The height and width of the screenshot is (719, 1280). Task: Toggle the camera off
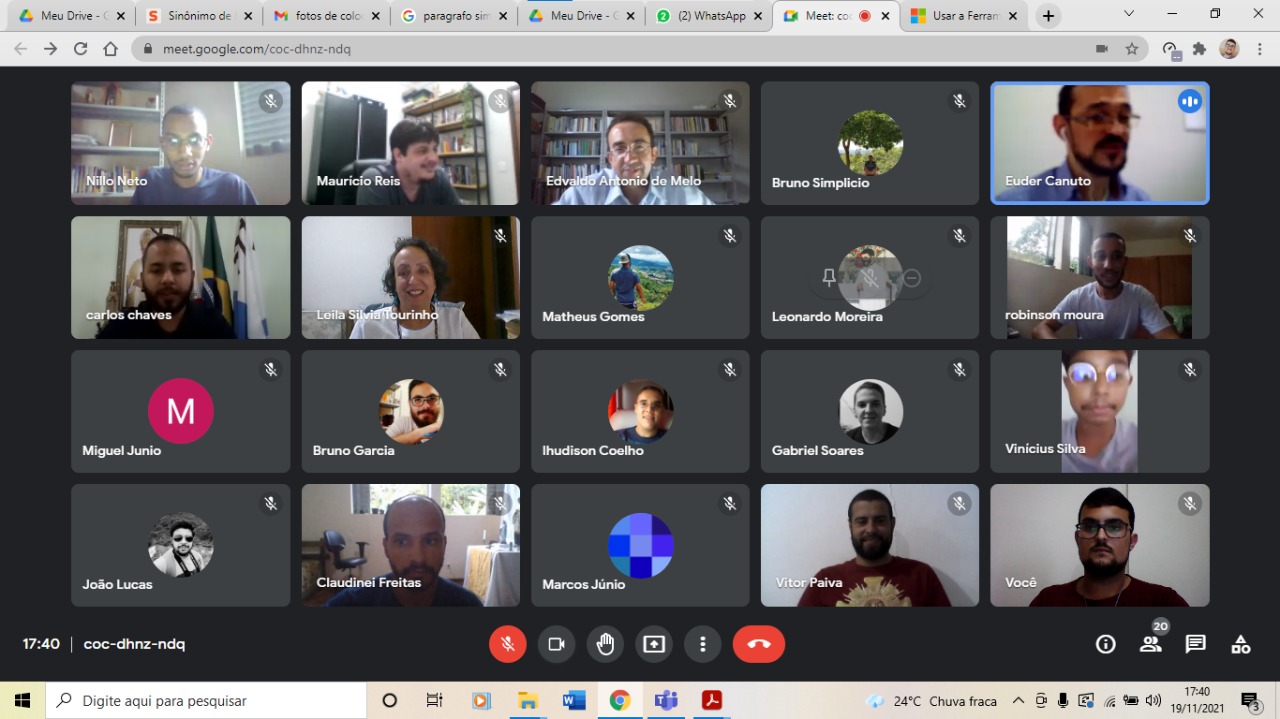557,644
